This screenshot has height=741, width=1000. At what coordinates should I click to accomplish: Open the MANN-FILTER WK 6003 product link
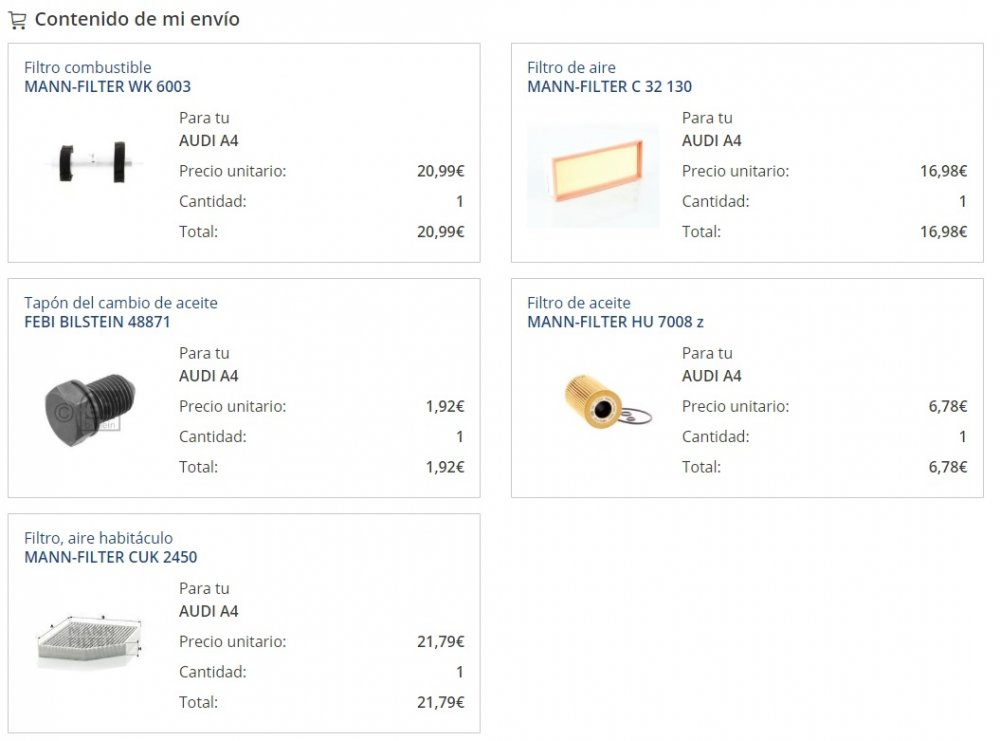click(x=107, y=87)
